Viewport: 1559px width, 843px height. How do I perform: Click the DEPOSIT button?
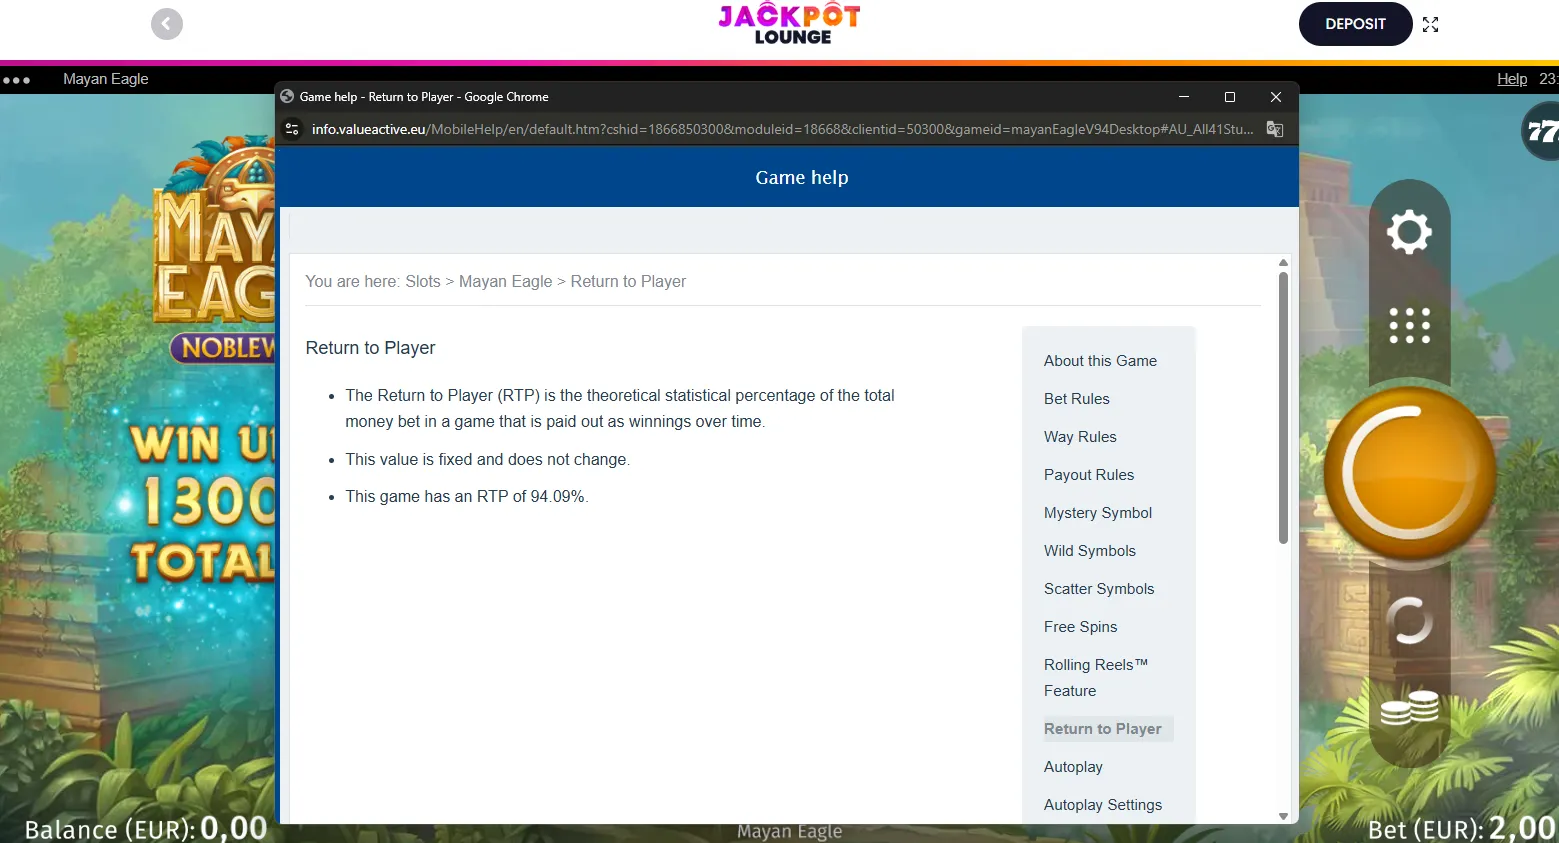coord(1355,24)
